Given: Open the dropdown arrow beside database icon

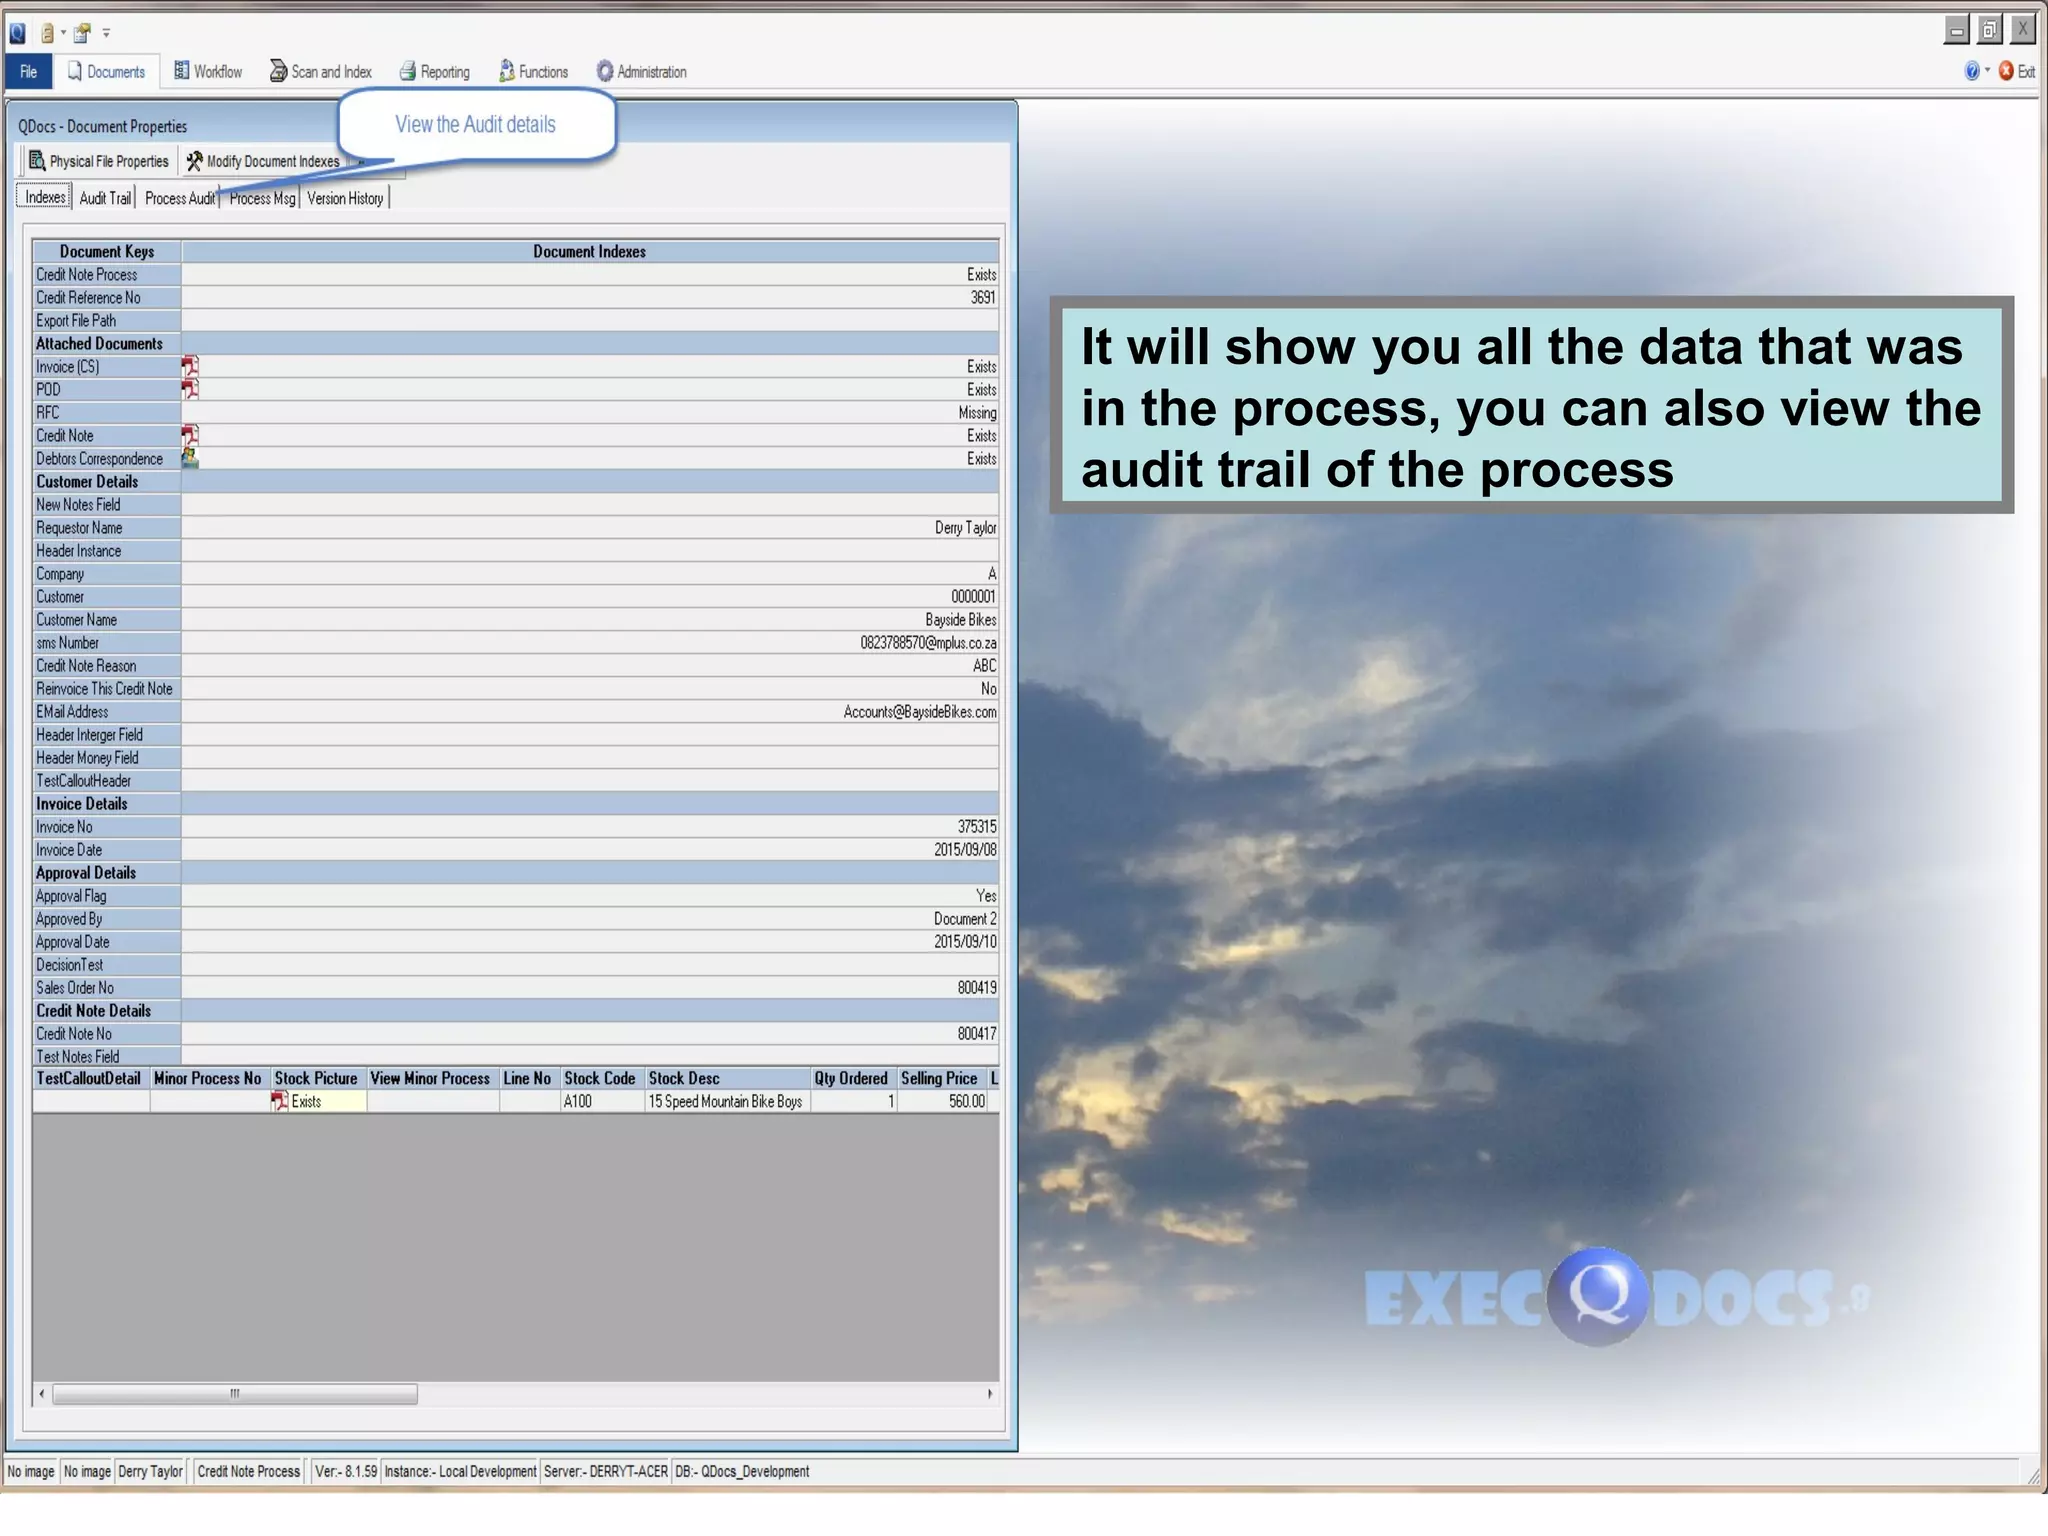Looking at the screenshot, I should point(63,33).
